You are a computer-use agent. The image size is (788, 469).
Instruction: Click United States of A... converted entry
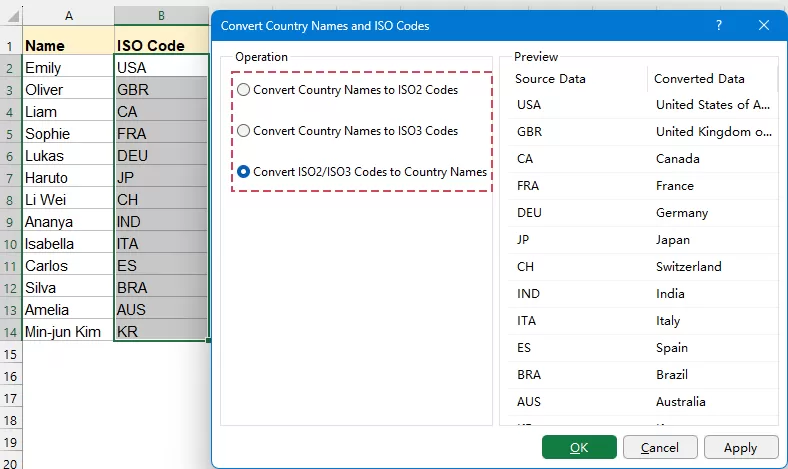tap(713, 105)
